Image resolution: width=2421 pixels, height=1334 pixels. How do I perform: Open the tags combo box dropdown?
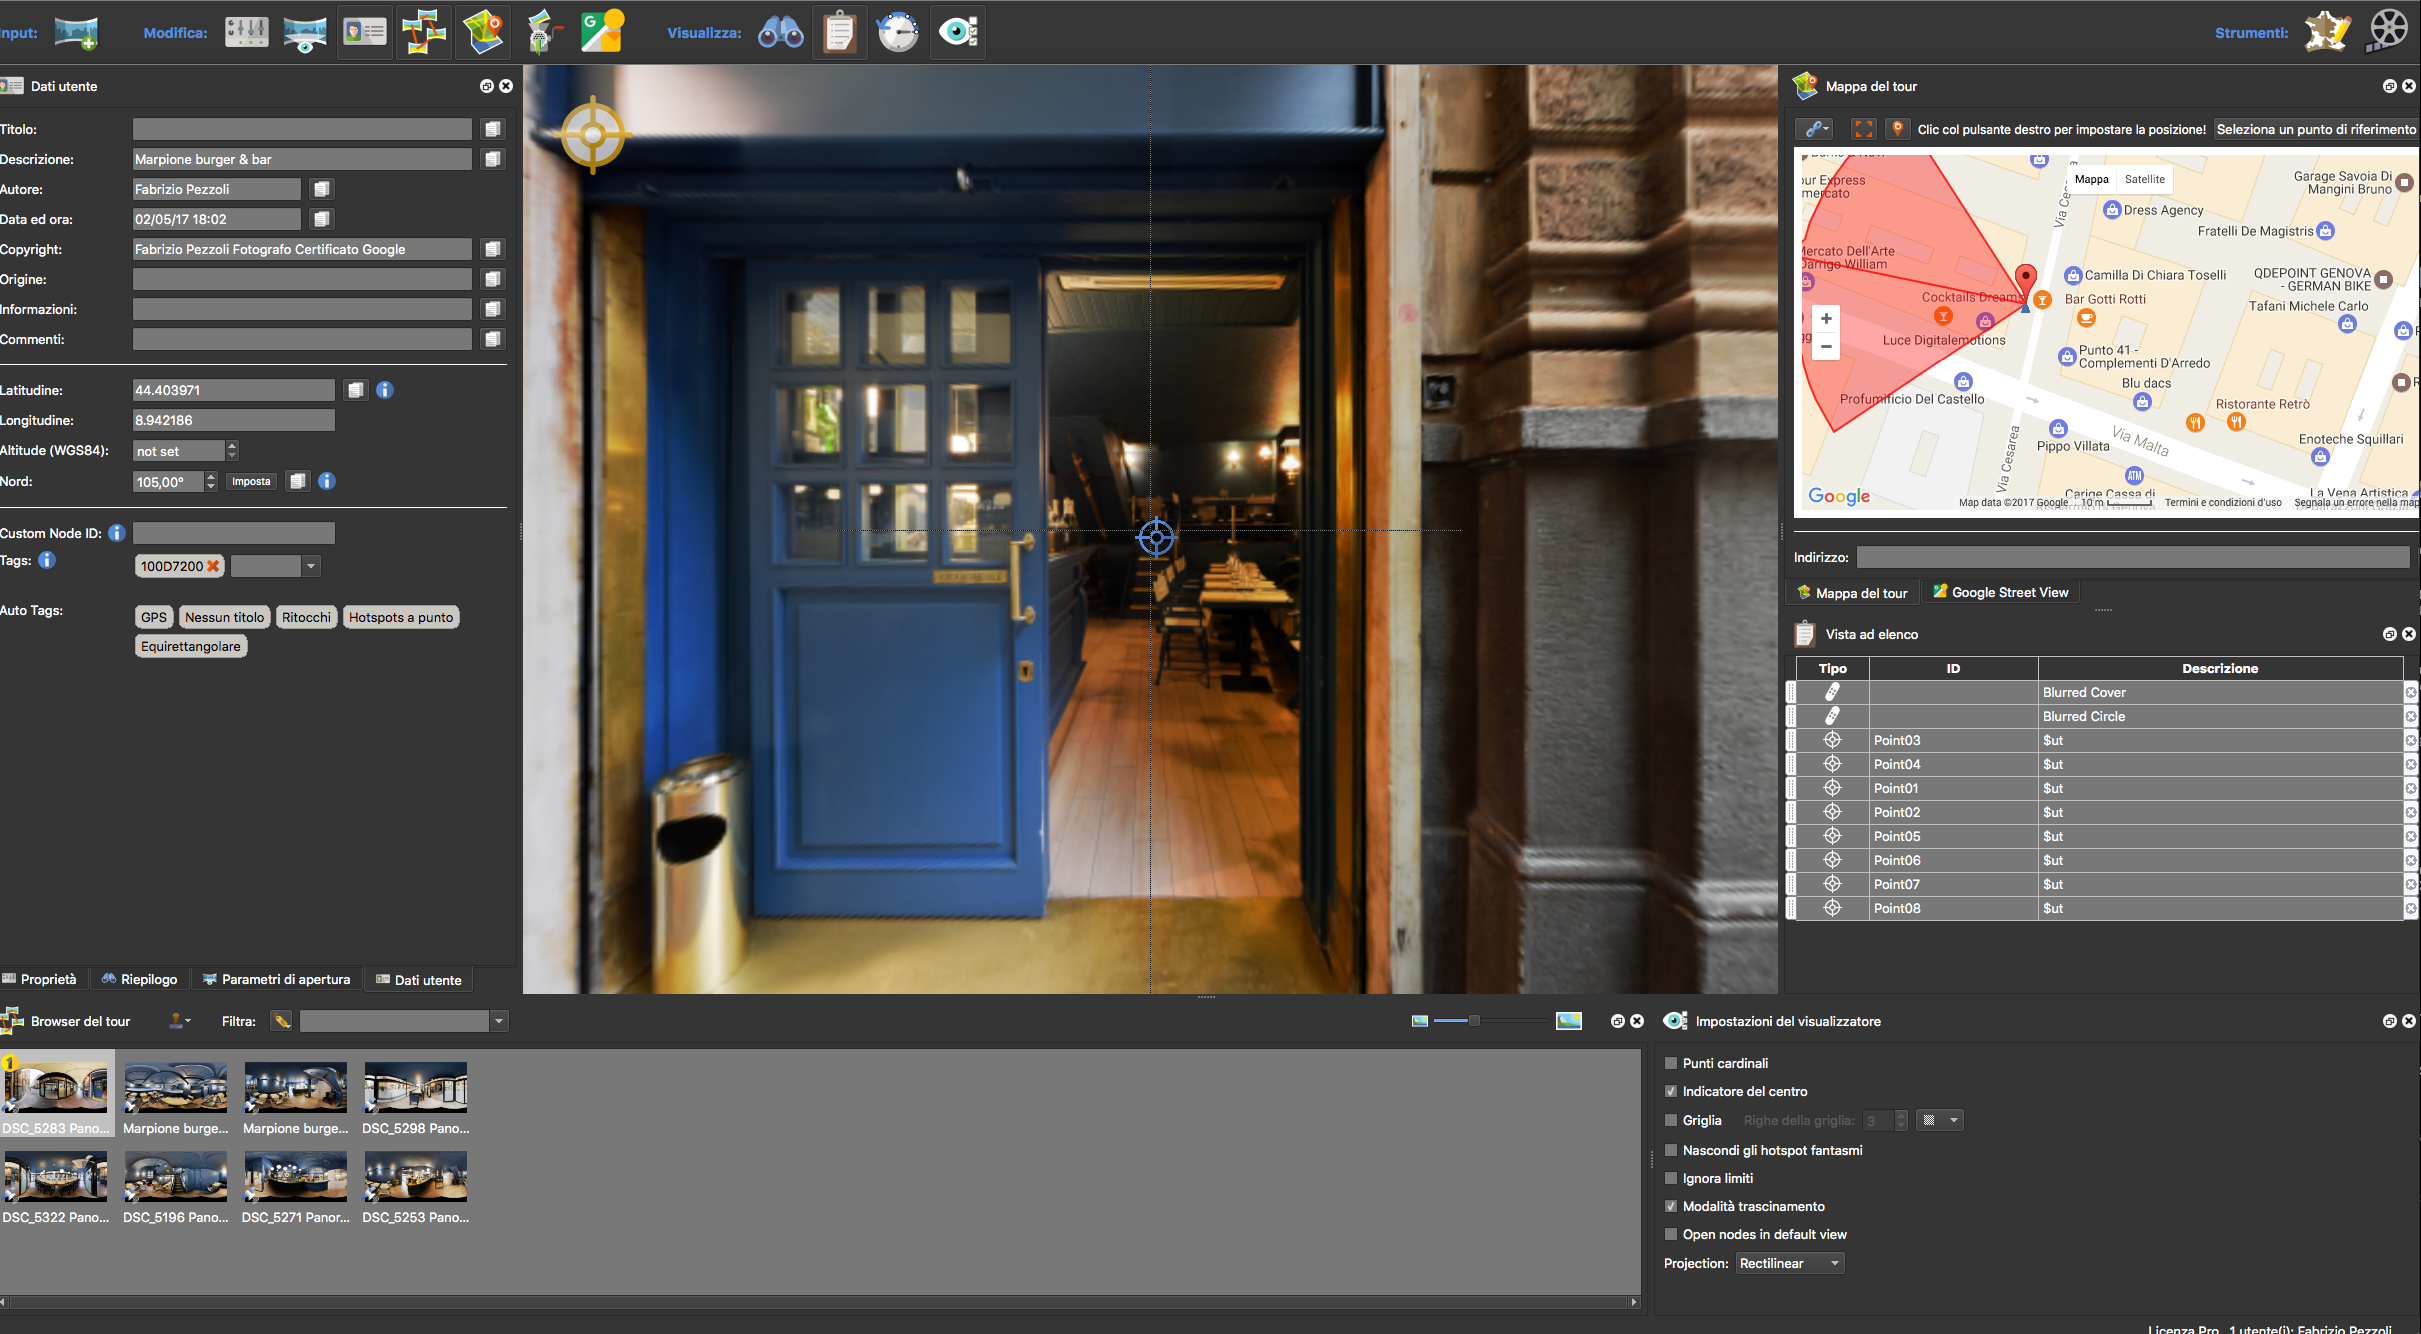[x=311, y=566]
